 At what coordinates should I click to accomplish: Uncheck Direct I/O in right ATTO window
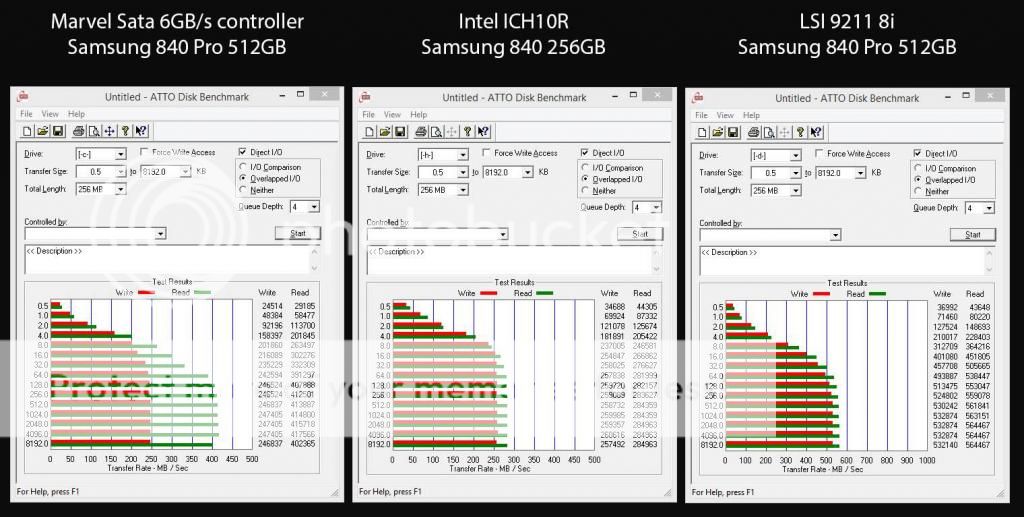pyautogui.click(x=919, y=154)
